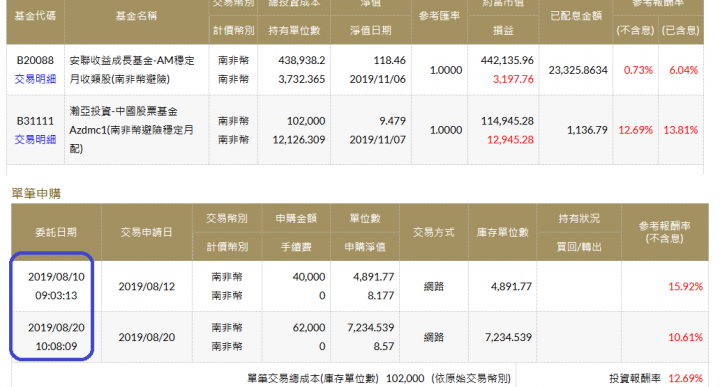The width and height of the screenshot is (720, 387).
Task: Open 交易明細 link under B31111
Action: coord(35,139)
